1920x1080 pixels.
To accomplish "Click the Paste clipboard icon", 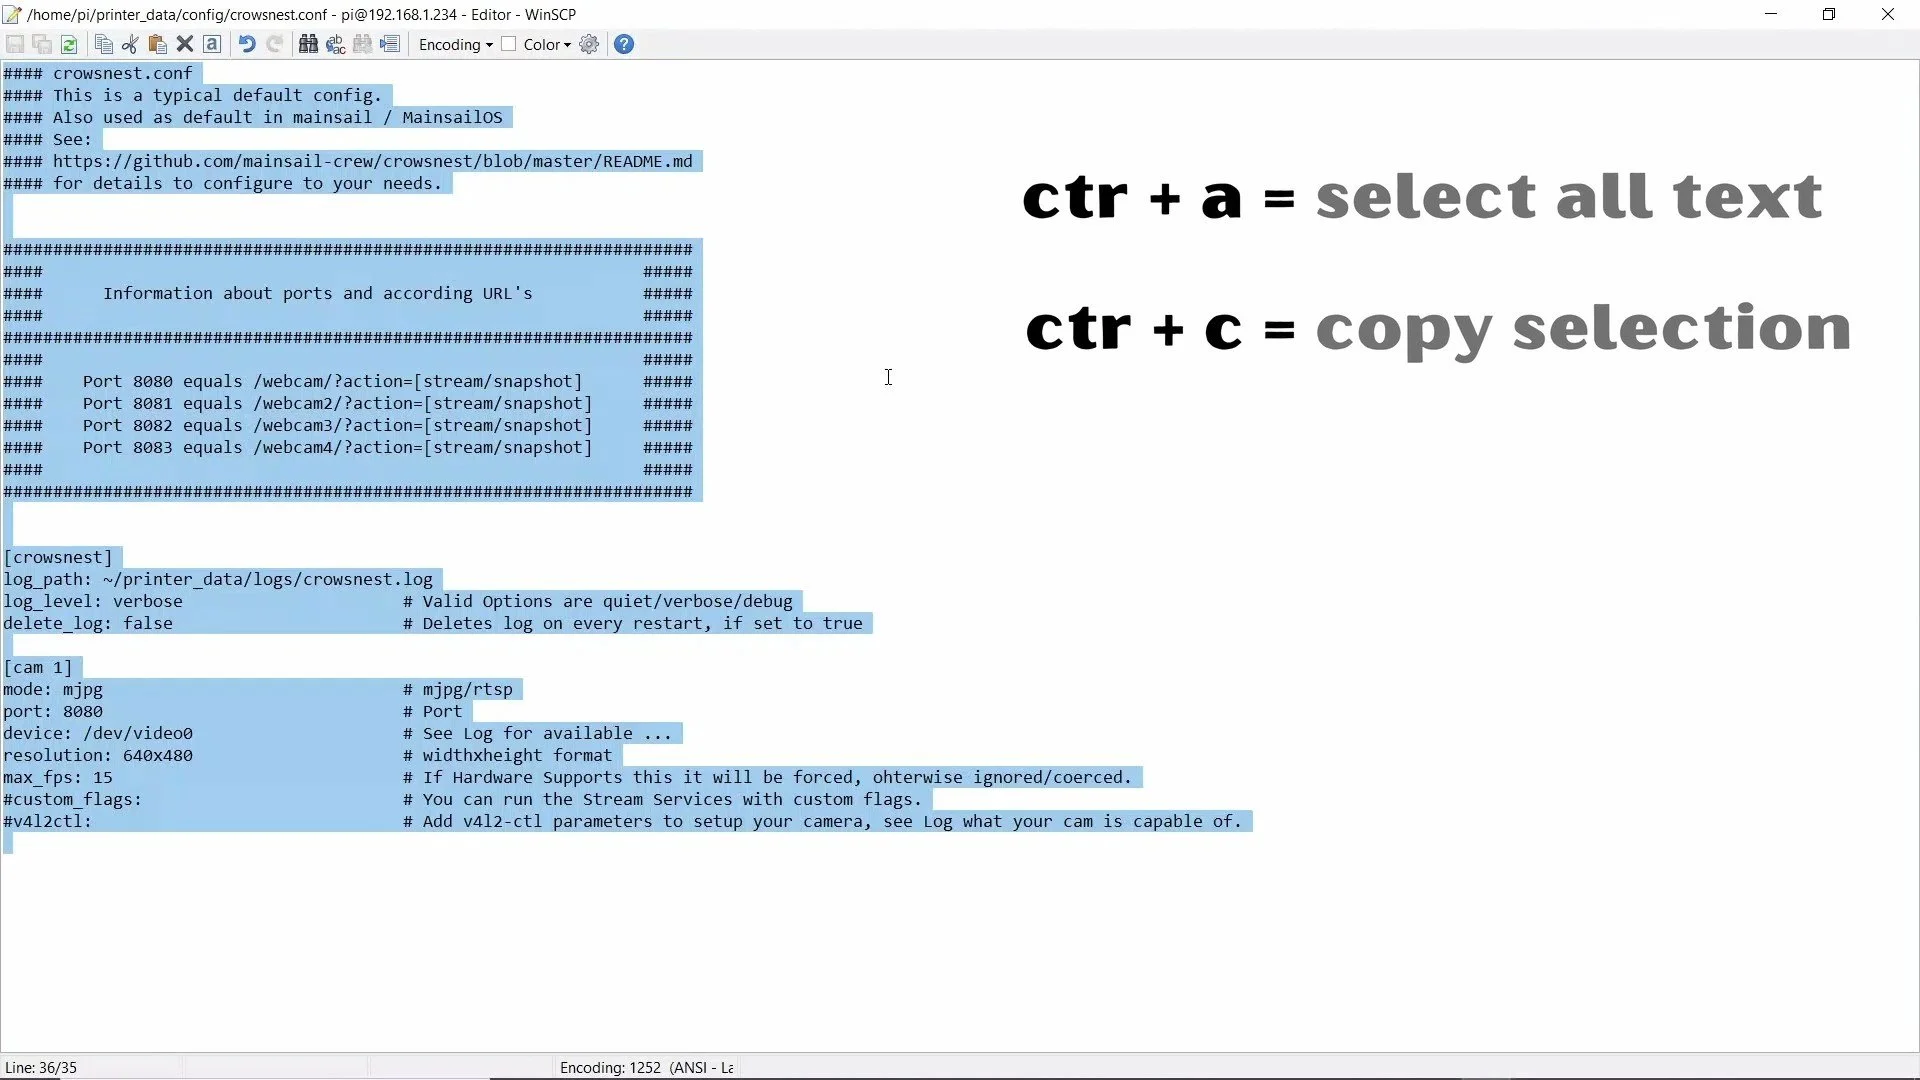I will (x=157, y=44).
